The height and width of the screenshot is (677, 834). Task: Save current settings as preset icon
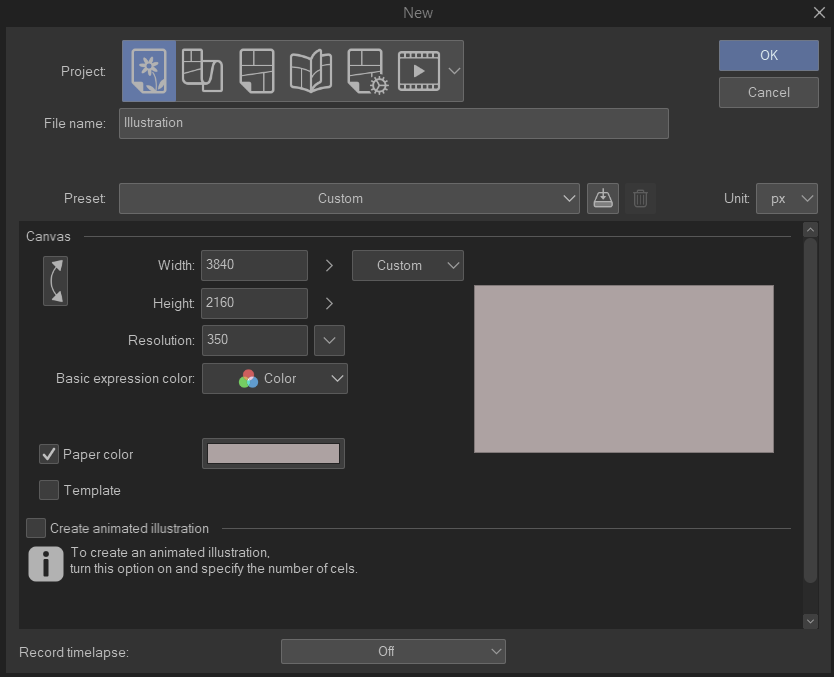click(x=603, y=198)
